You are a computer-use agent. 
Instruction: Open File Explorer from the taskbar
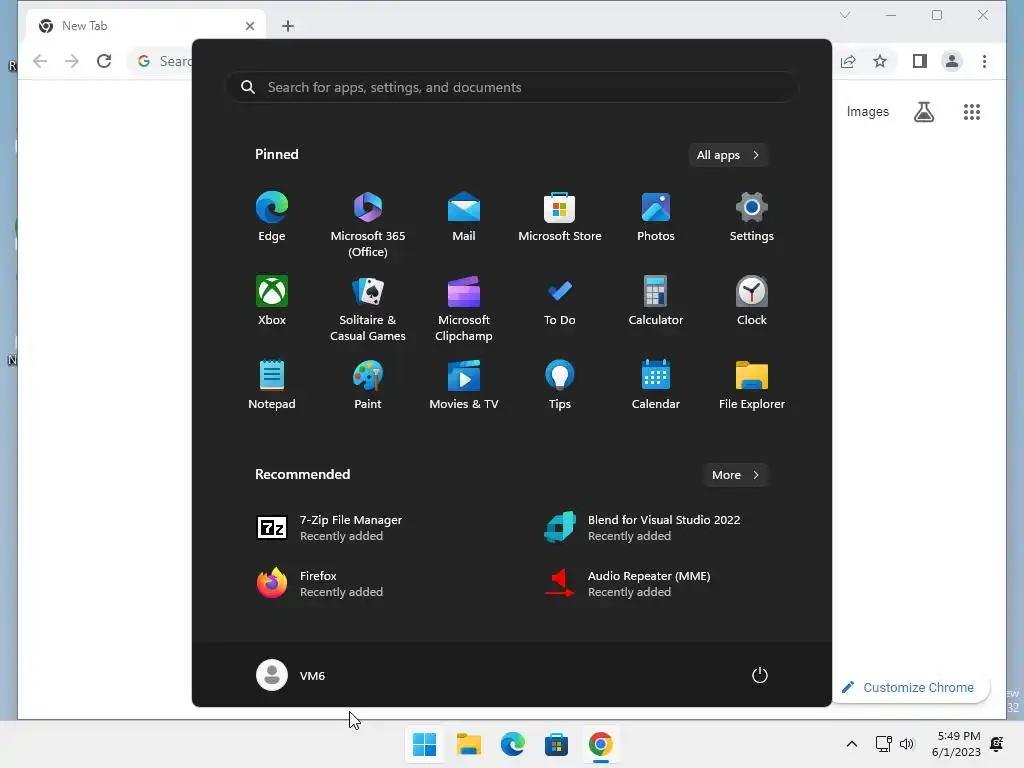click(x=468, y=744)
